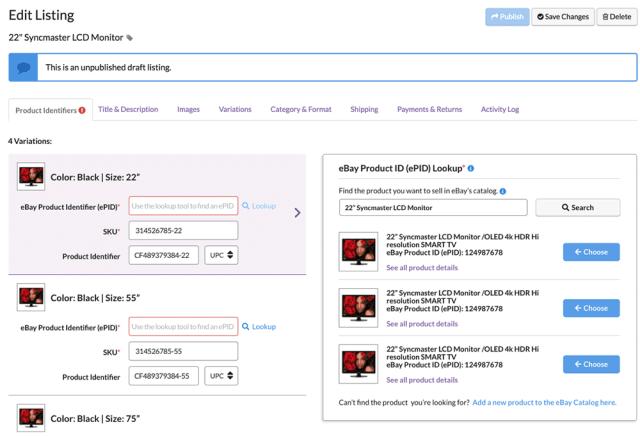Viewport: 640px width, 436px height.
Task: Open the Shipping tab
Action: click(364, 109)
